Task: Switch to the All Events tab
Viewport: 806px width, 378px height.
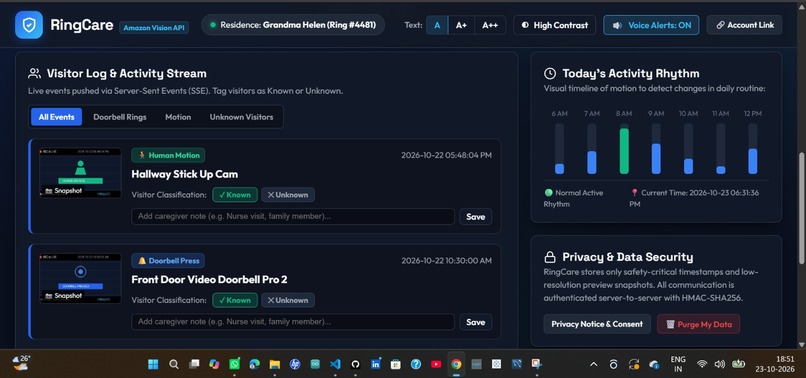Action: [x=57, y=117]
